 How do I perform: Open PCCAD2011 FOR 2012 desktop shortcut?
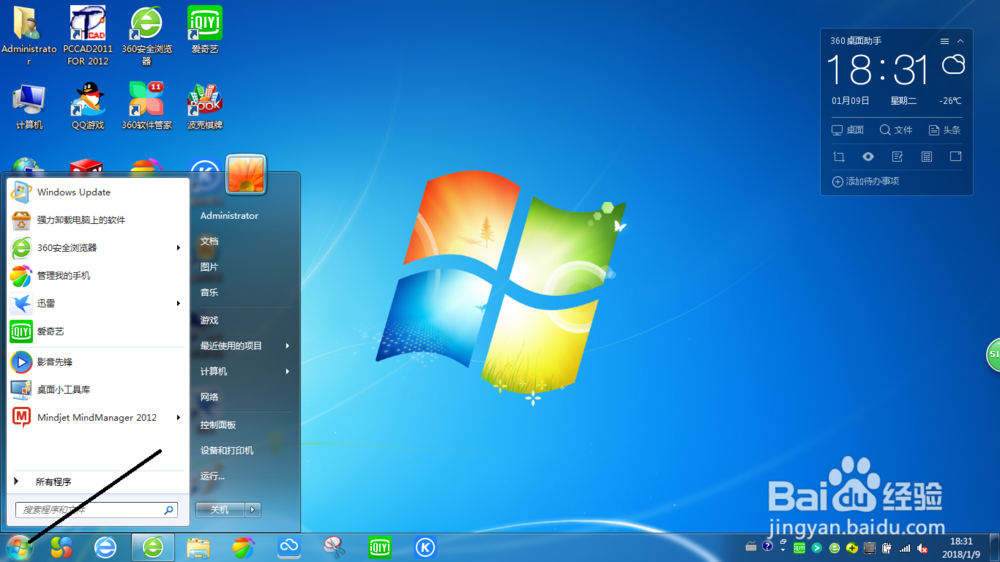87,36
